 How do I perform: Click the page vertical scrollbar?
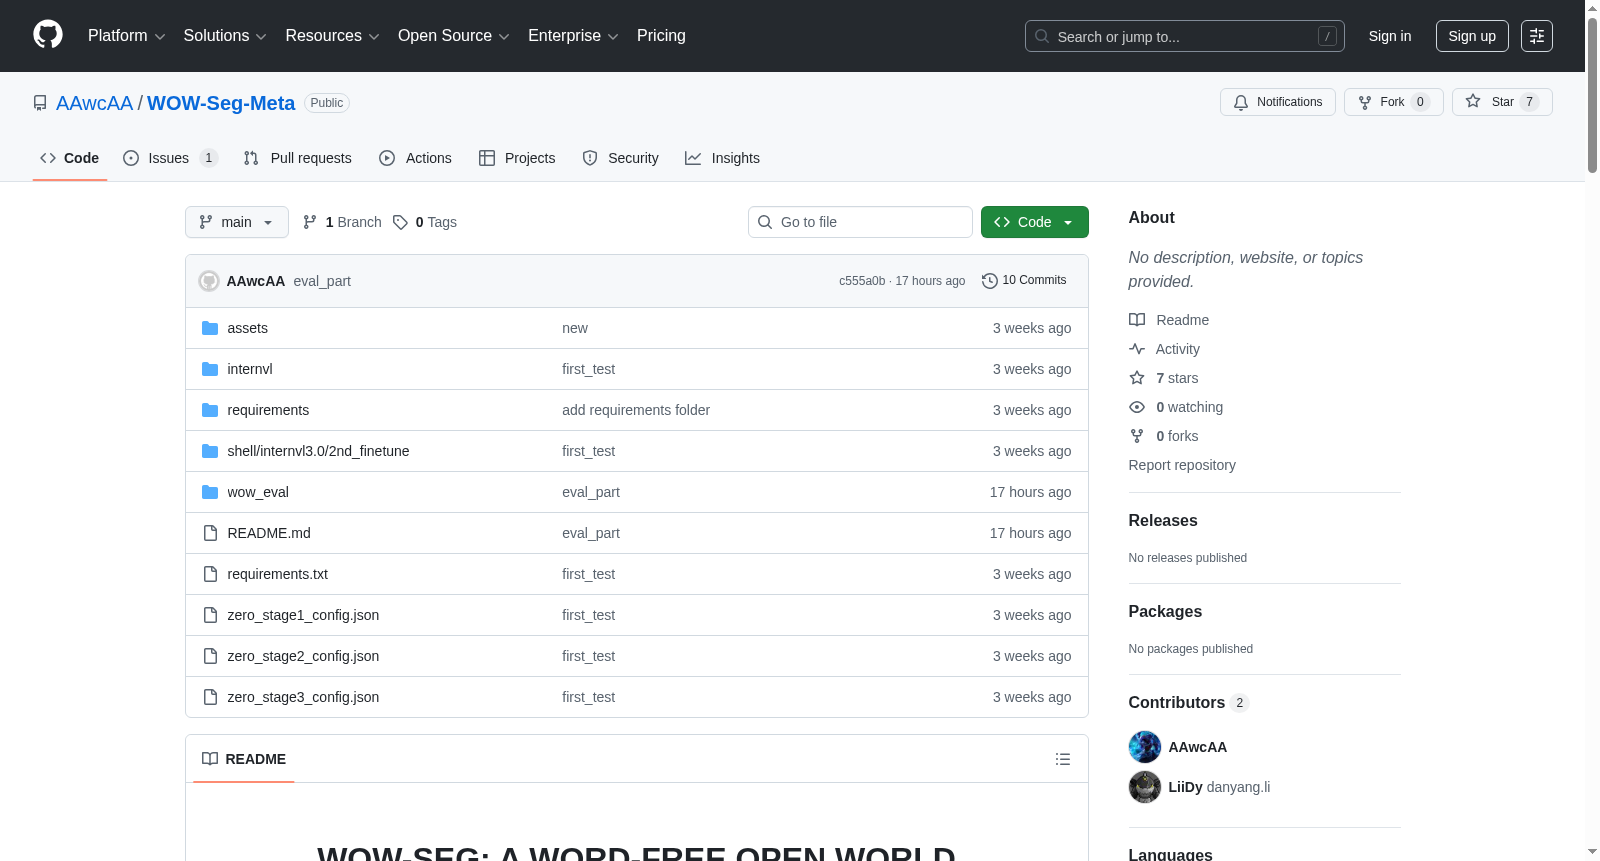pyautogui.click(x=1592, y=95)
